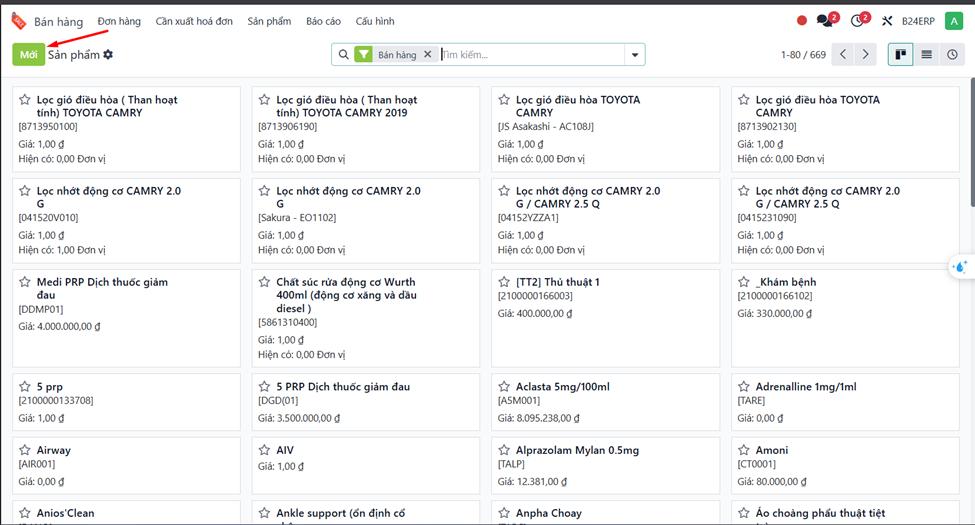Select the kanban view icon
Image resolution: width=975 pixels, height=525 pixels.
pyautogui.click(x=901, y=54)
